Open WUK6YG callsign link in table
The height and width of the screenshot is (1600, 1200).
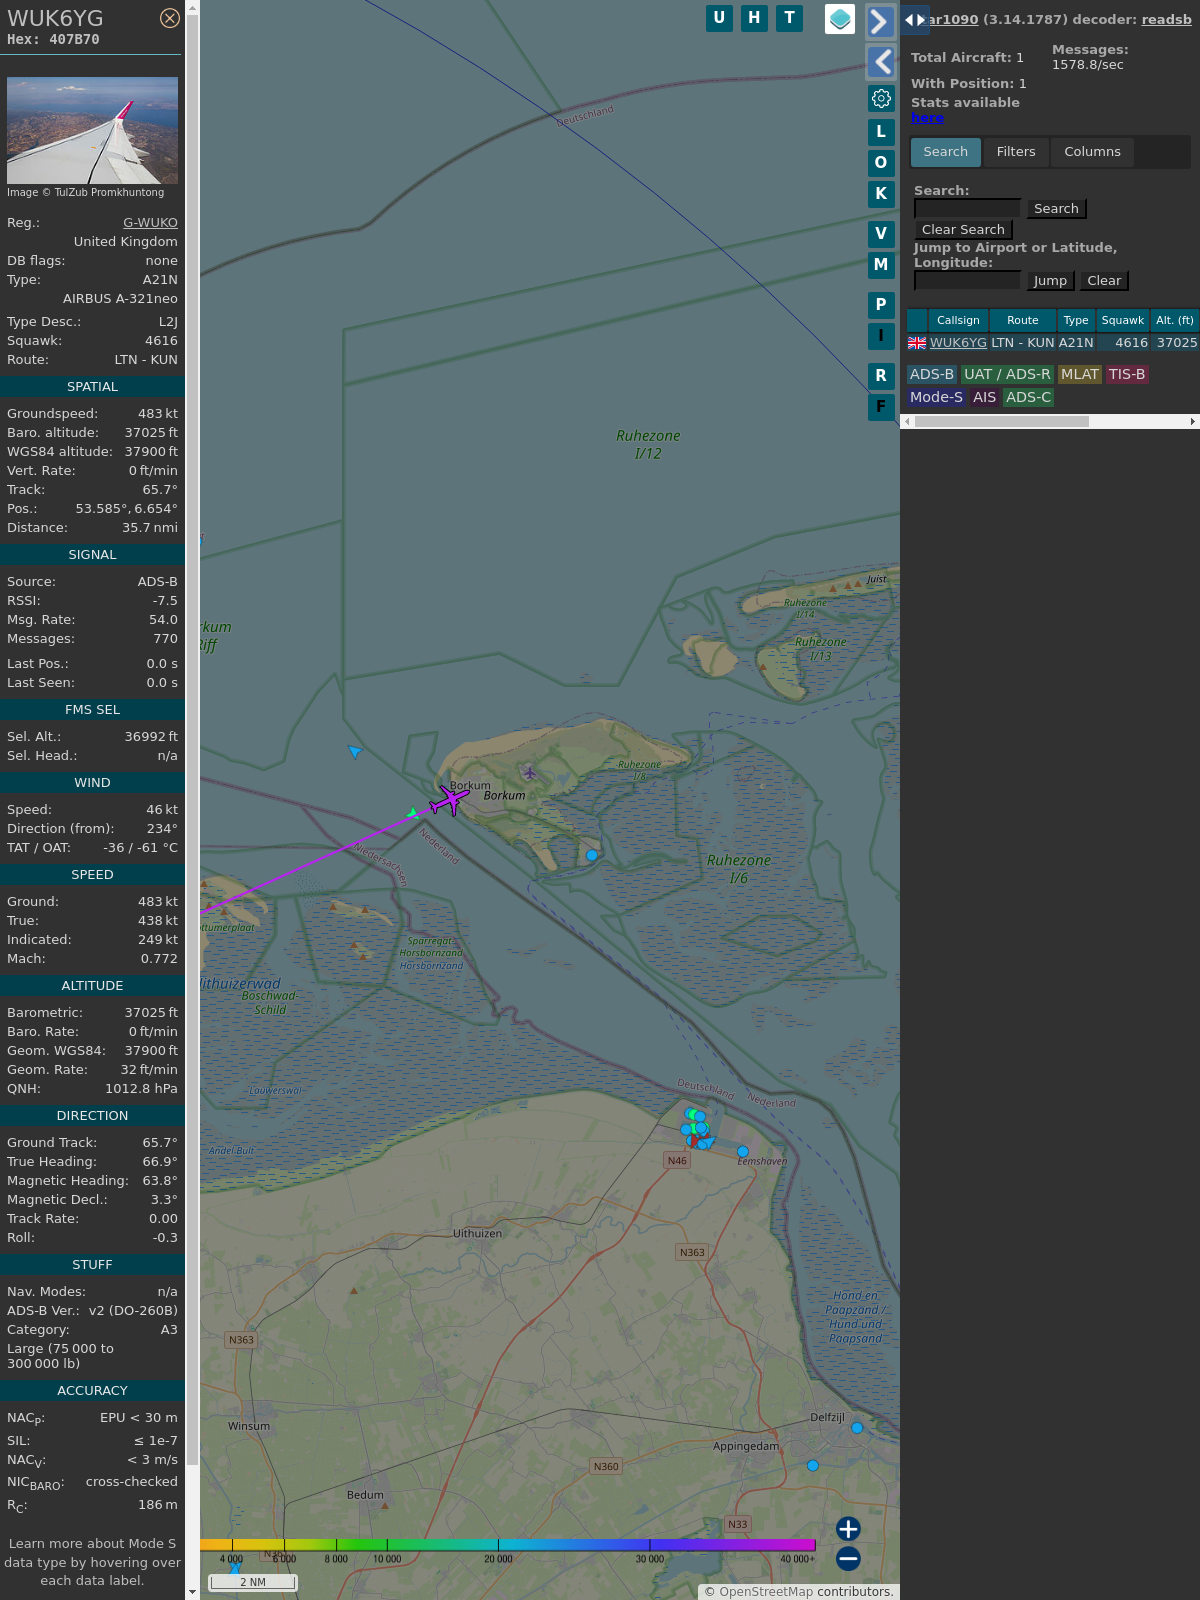958,342
